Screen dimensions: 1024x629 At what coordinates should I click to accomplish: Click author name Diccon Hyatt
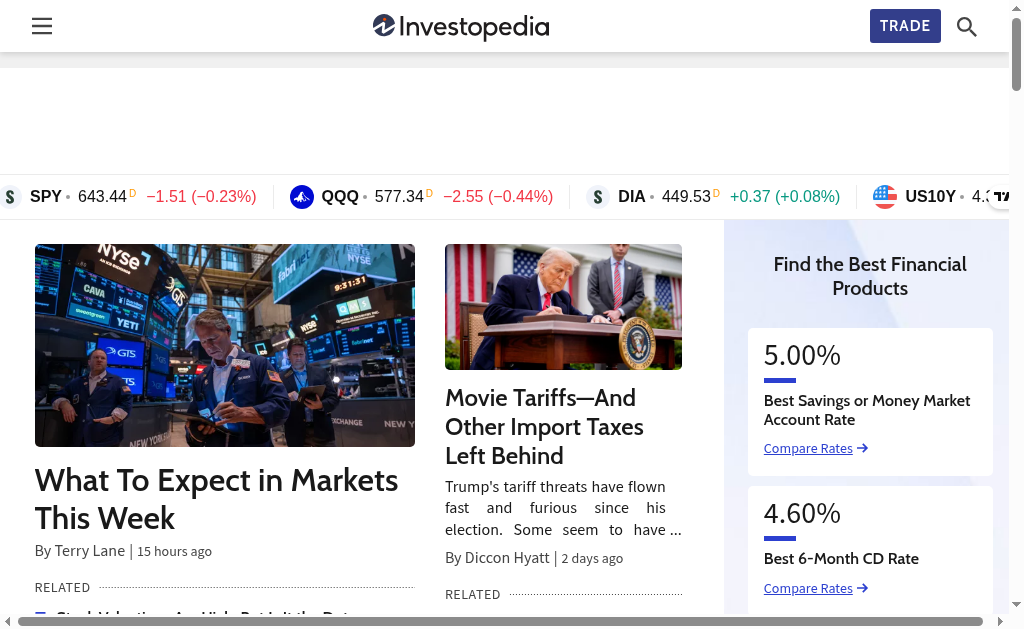click(507, 558)
